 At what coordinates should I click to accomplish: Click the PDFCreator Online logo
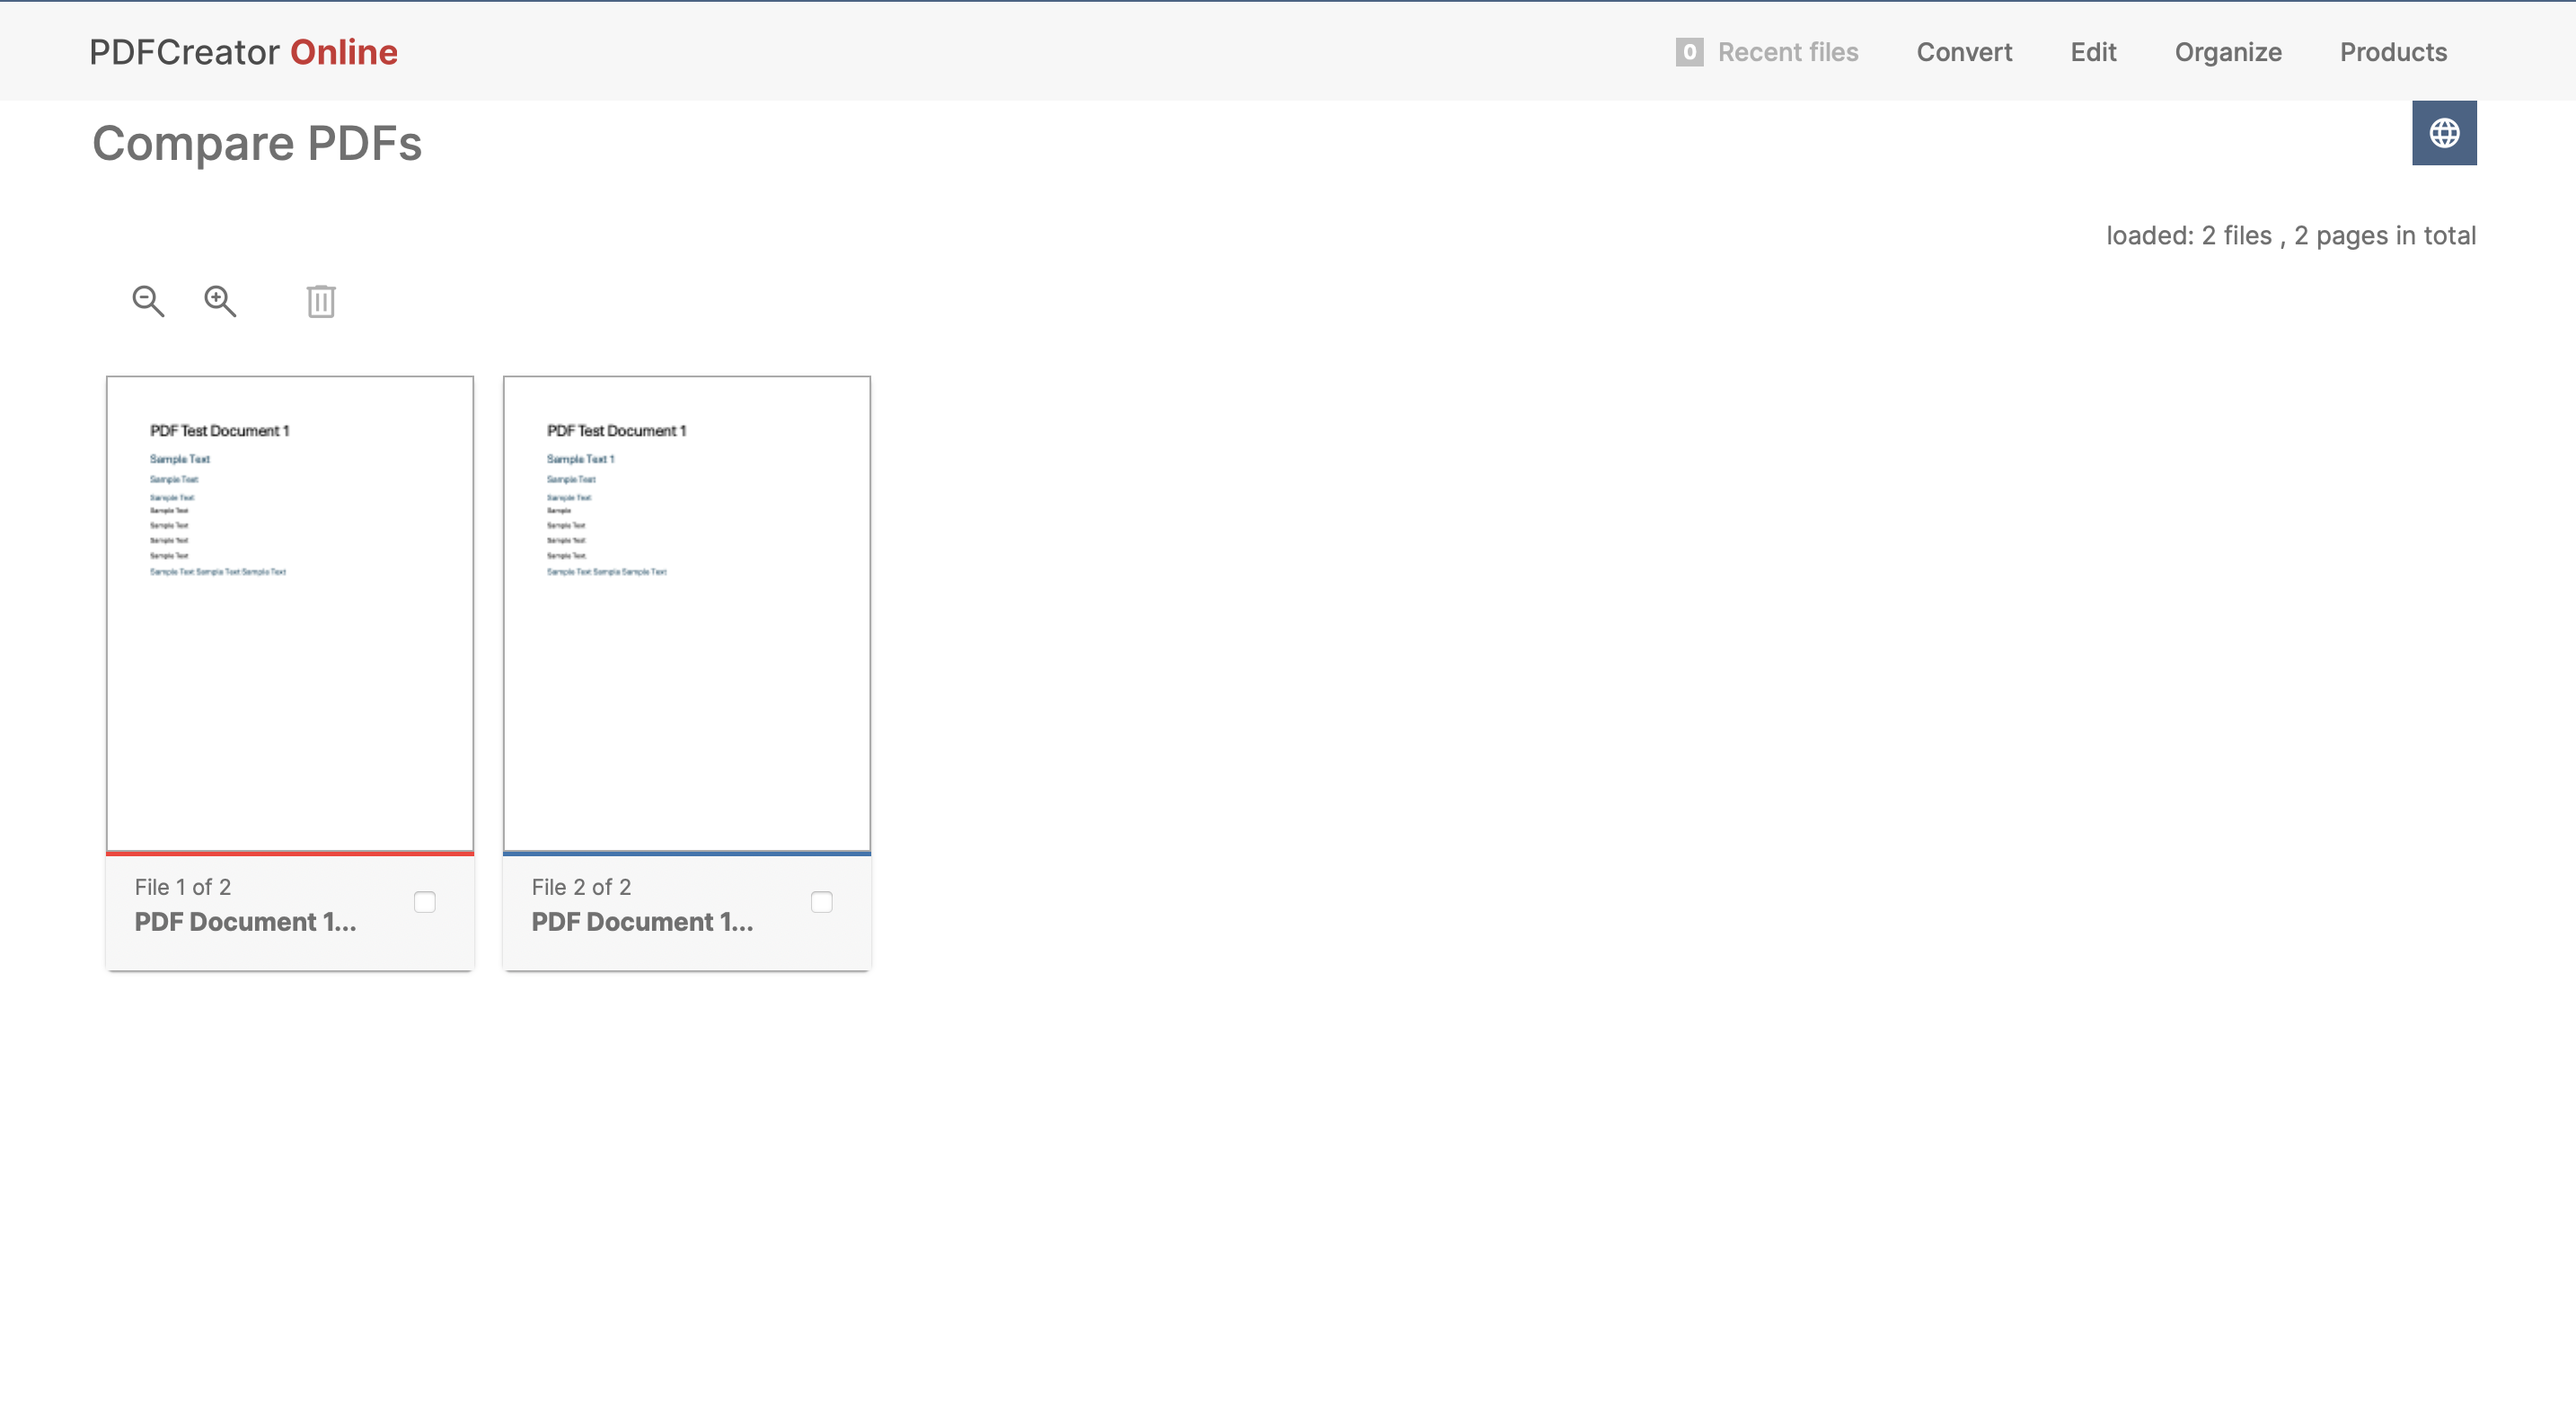pyautogui.click(x=243, y=51)
